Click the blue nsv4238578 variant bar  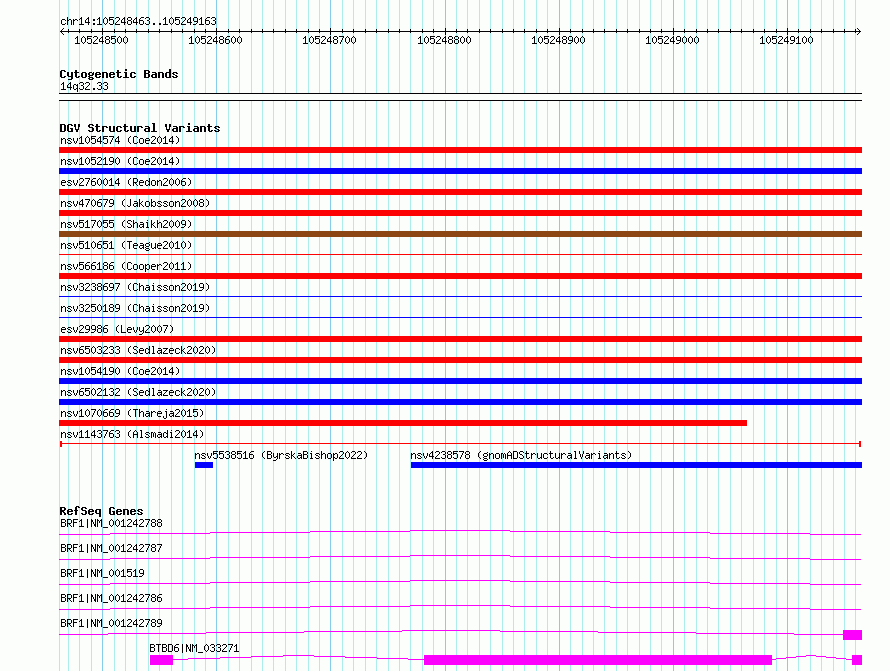(x=636, y=465)
